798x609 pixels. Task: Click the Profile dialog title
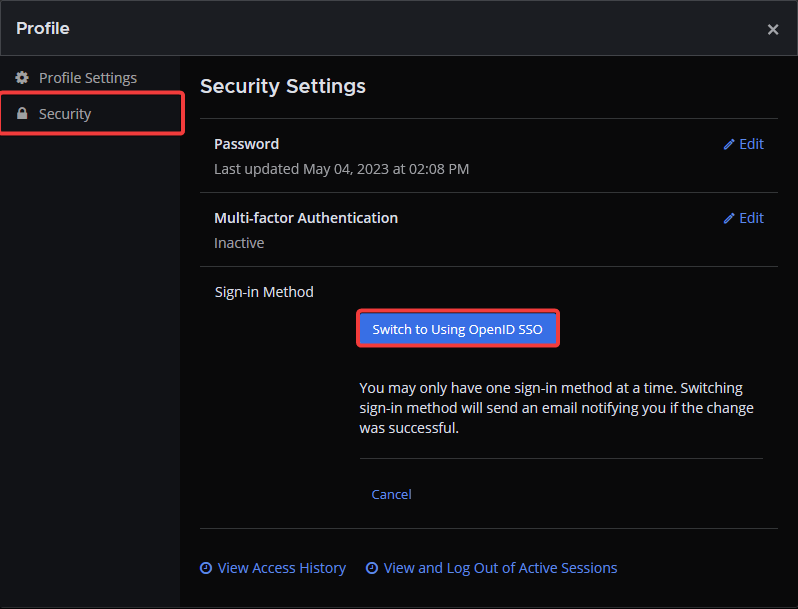coord(43,28)
